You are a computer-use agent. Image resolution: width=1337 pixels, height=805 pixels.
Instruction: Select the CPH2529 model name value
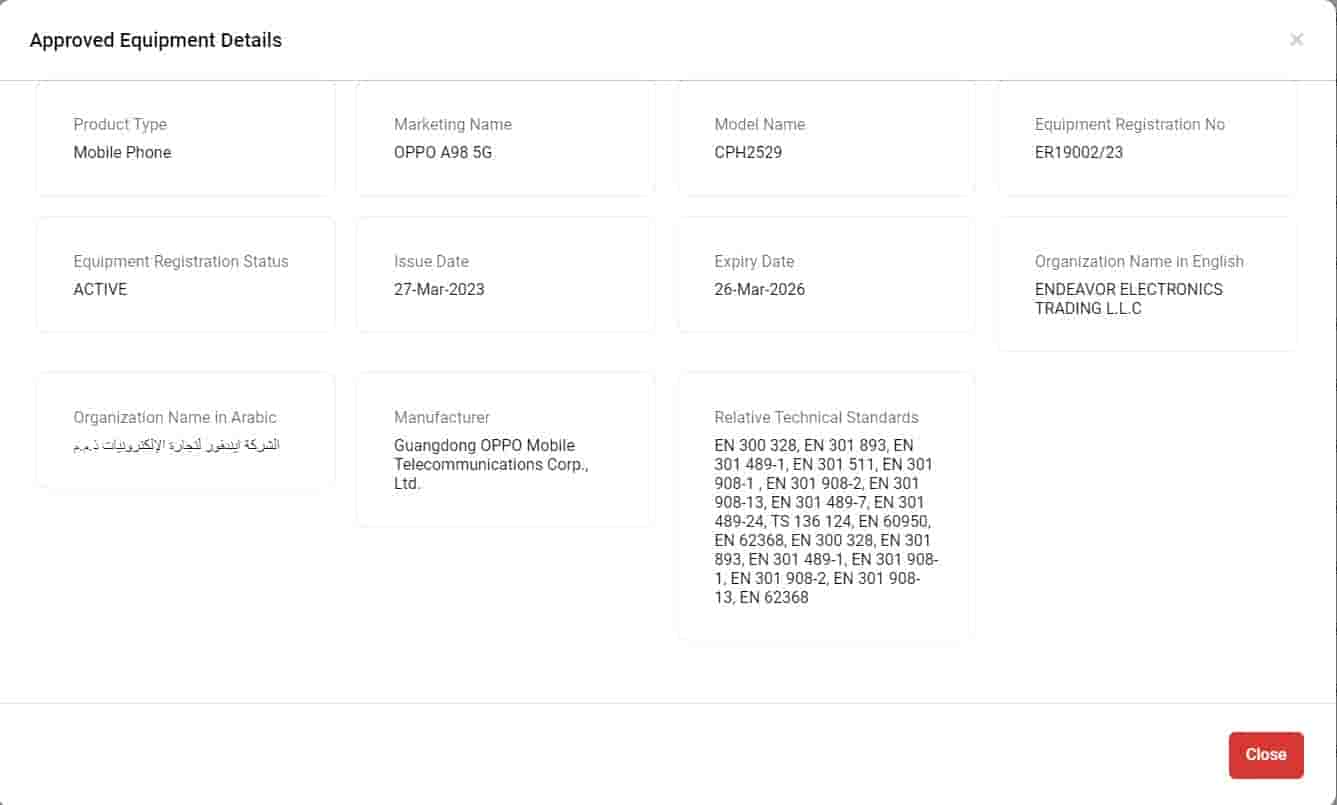[748, 152]
